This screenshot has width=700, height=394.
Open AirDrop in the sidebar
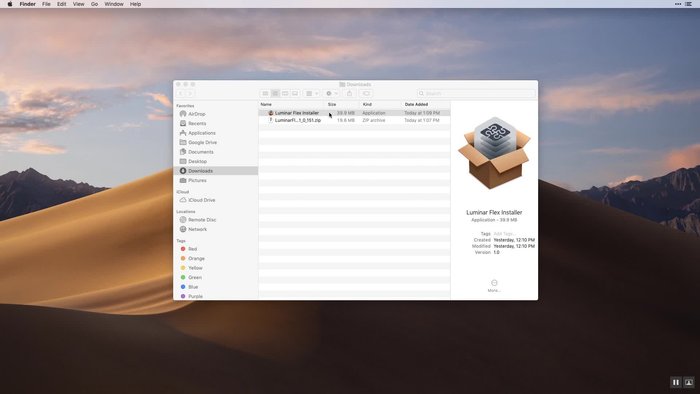[x=197, y=114]
